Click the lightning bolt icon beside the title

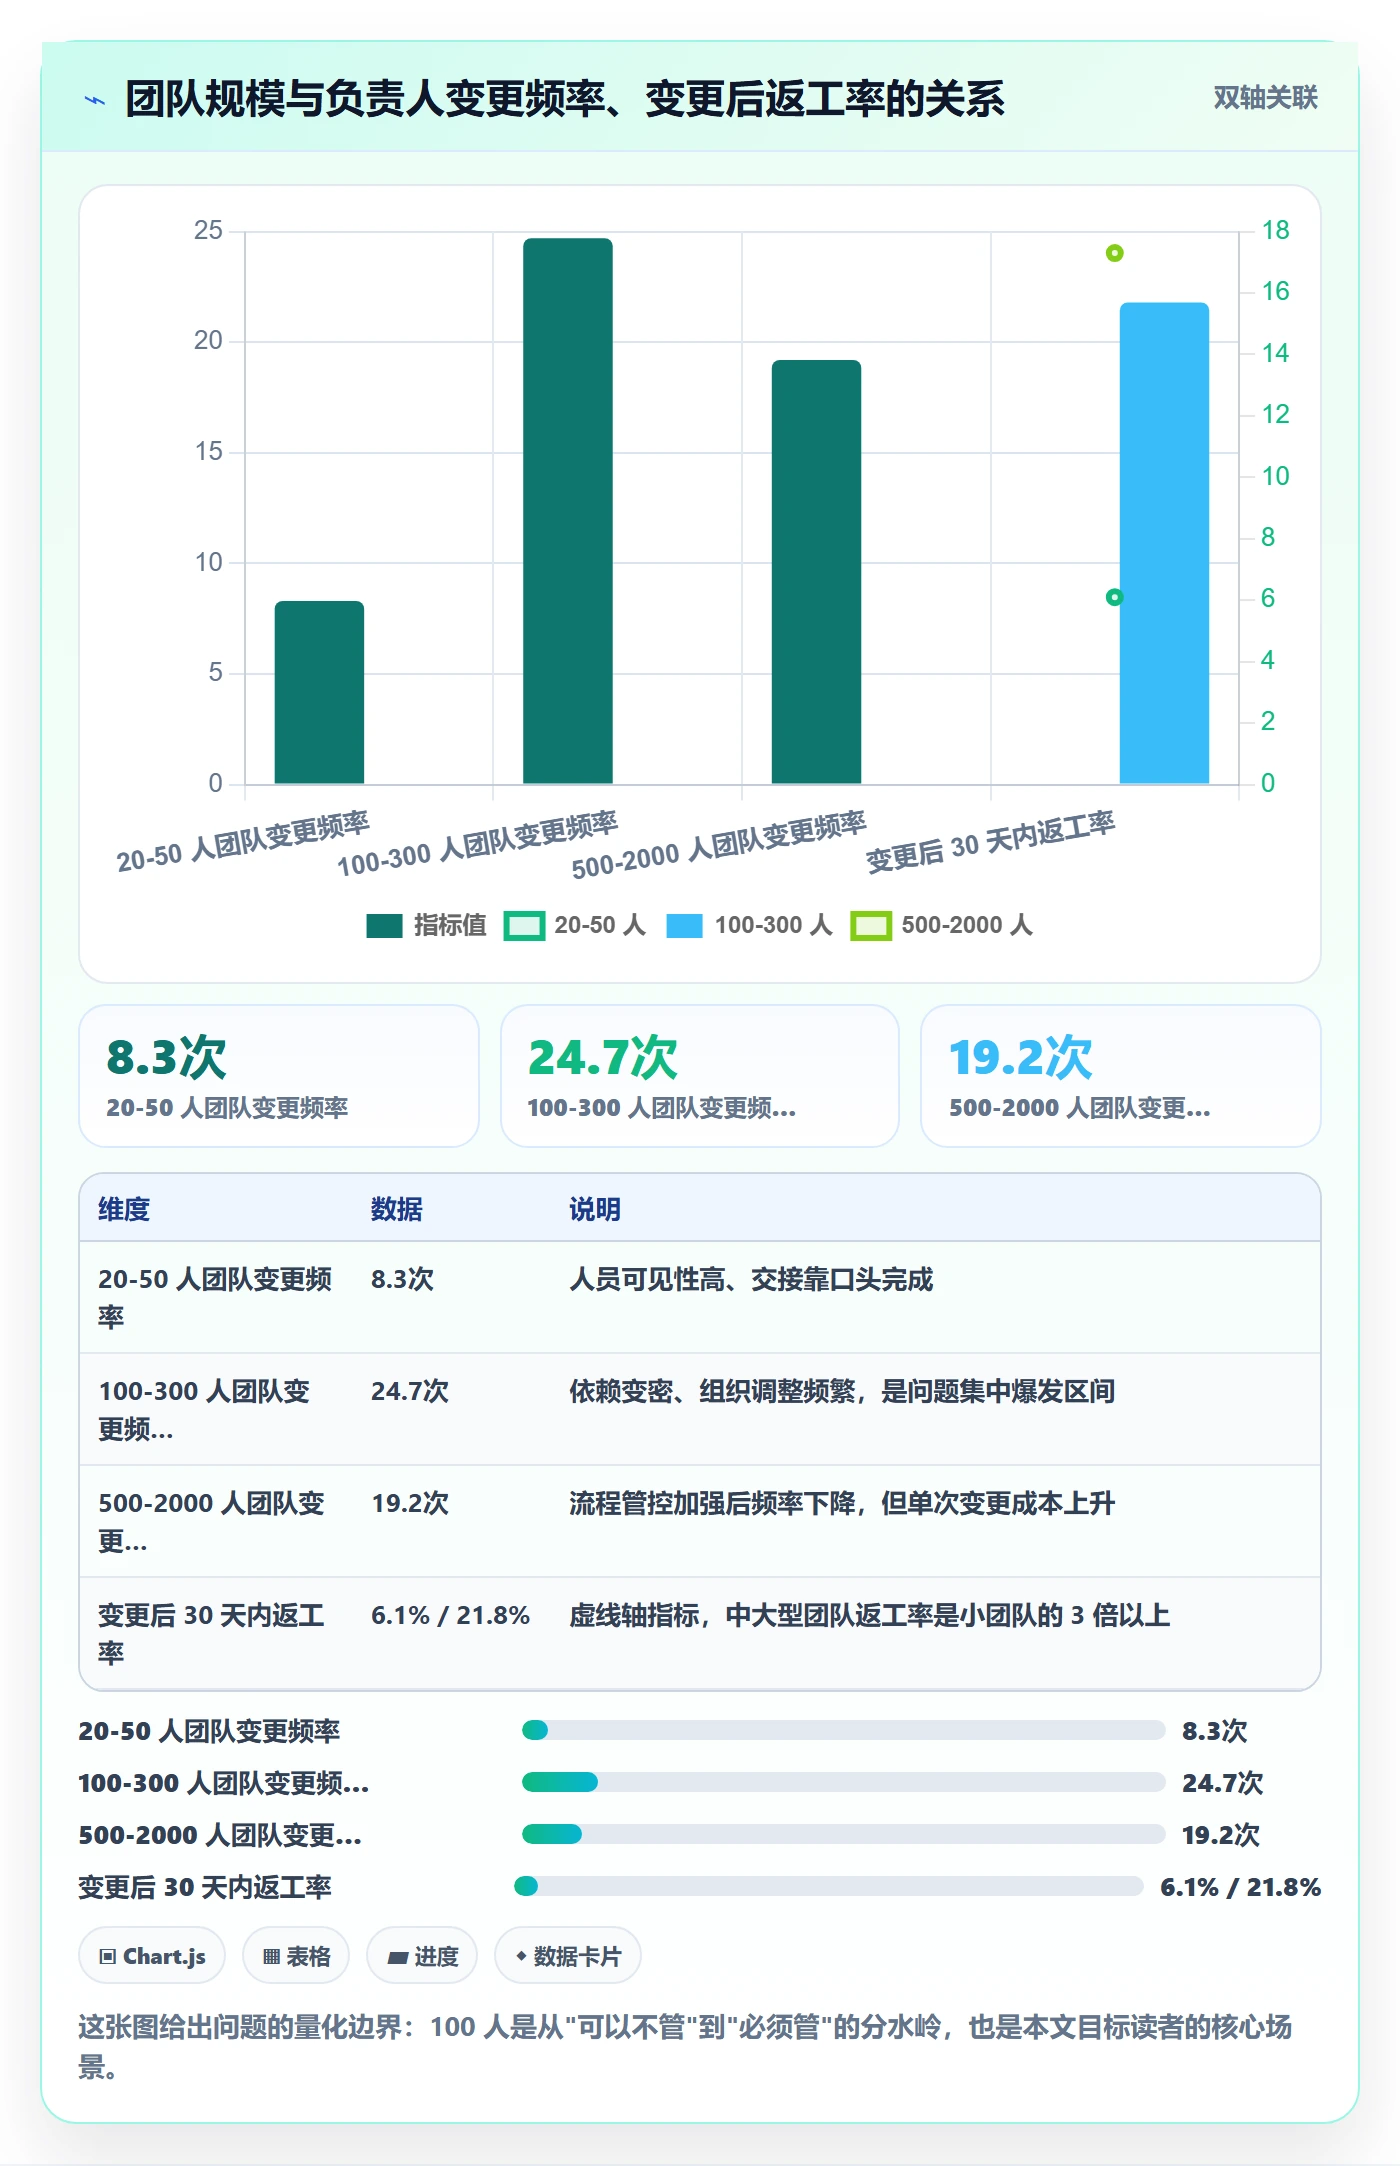point(95,100)
